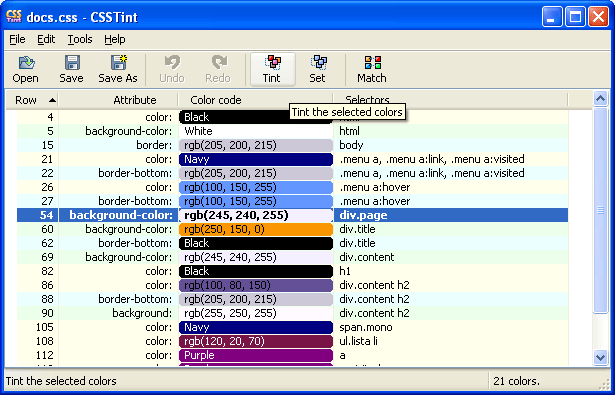The image size is (615, 395).
Task: Select the Navy swatch in row 105
Action: [256, 327]
